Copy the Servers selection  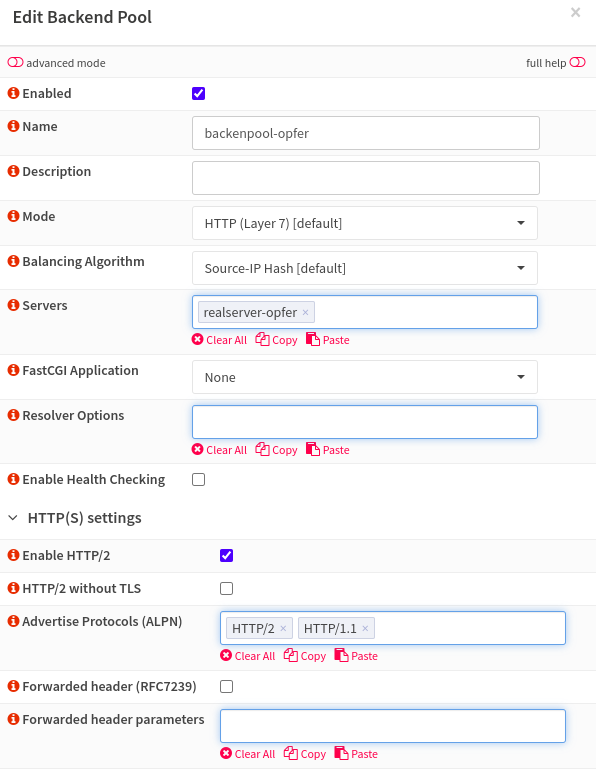tap(276, 340)
